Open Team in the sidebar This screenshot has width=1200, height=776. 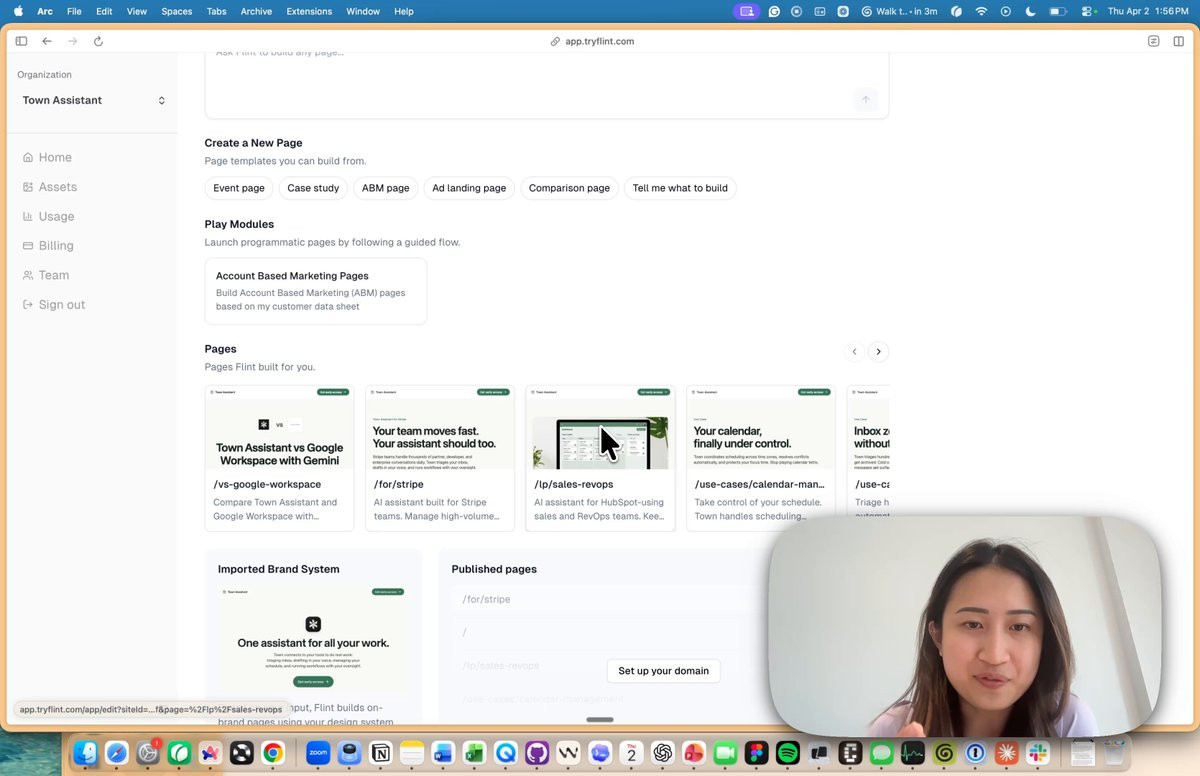click(x=46, y=275)
